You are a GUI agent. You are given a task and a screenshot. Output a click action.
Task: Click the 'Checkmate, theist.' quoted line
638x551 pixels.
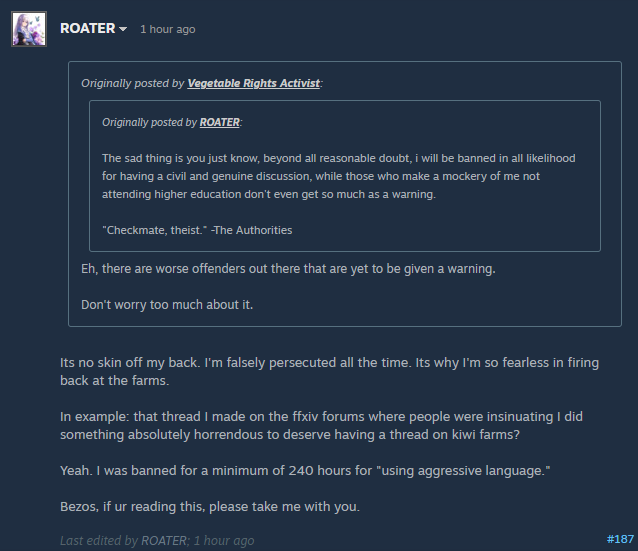click(197, 230)
